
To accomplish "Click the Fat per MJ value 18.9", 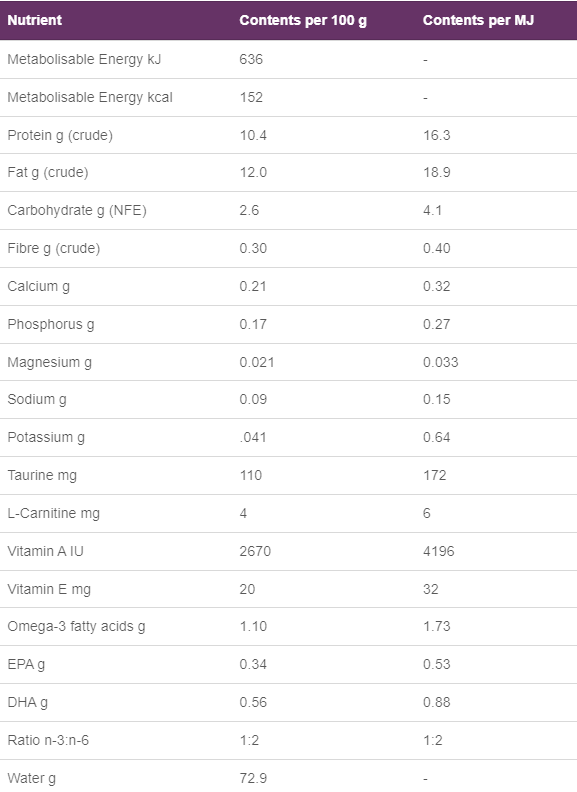I will pos(437,172).
